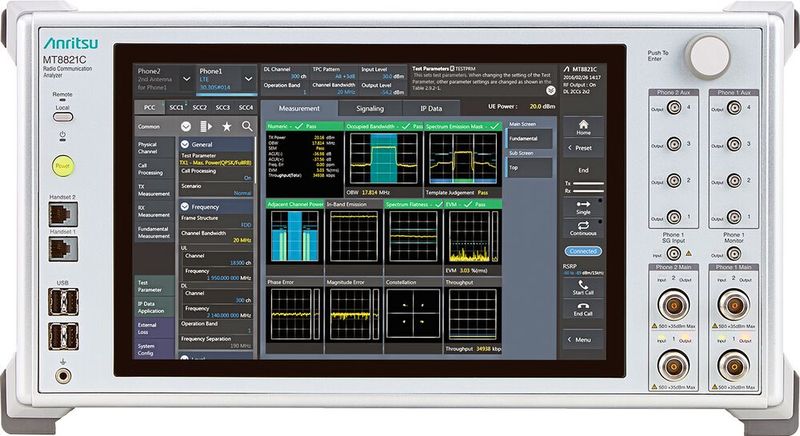Switch to the Signaling tab

370,108
